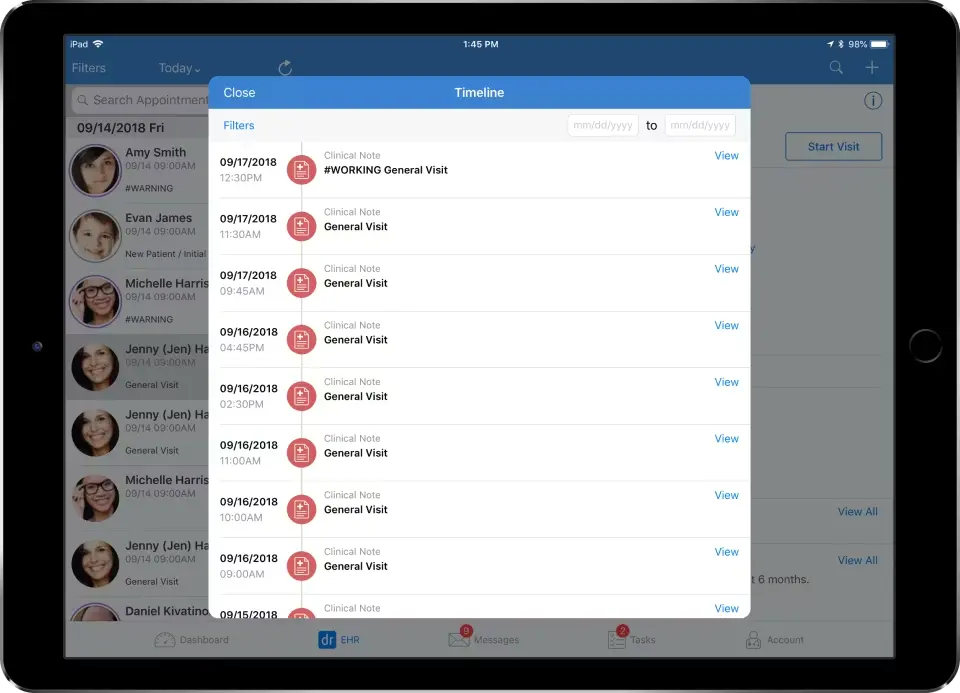
Task: Open the Today dropdown
Action: [x=179, y=67]
